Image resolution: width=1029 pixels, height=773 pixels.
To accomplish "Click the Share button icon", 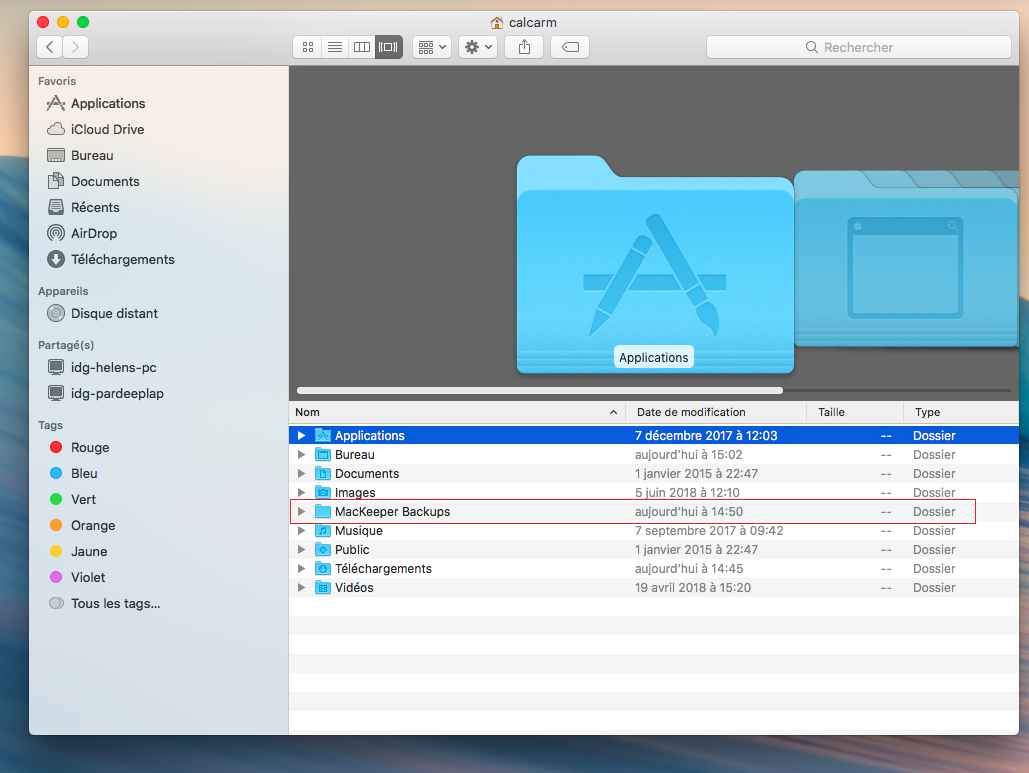I will coord(524,47).
